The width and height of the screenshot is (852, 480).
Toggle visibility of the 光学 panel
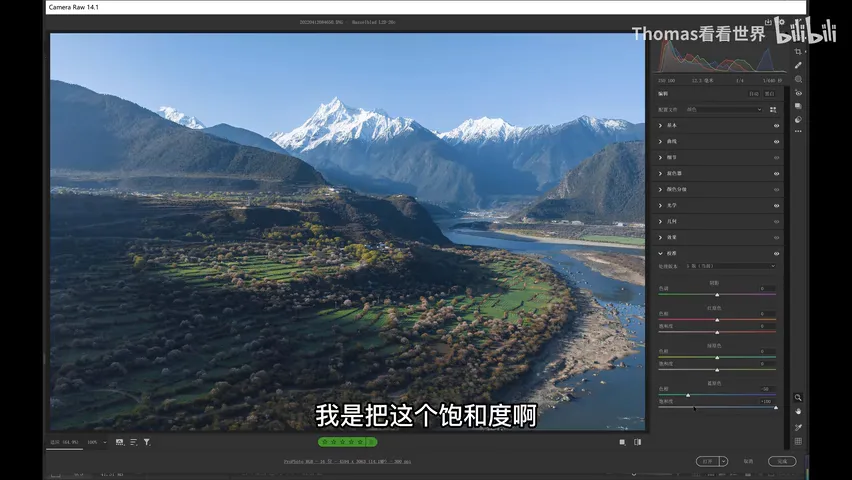pos(776,205)
